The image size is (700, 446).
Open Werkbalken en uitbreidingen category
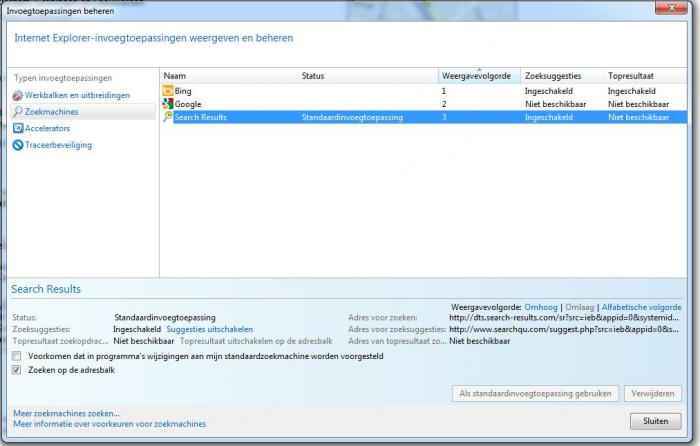tap(77, 95)
